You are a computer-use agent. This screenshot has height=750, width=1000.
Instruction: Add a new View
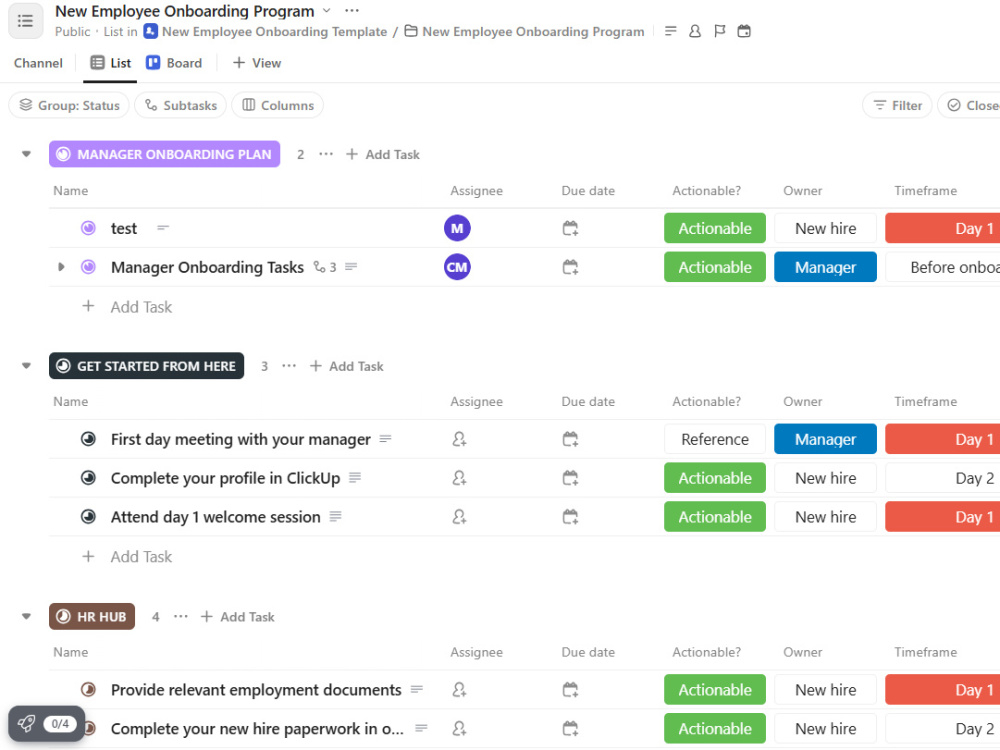pos(257,63)
